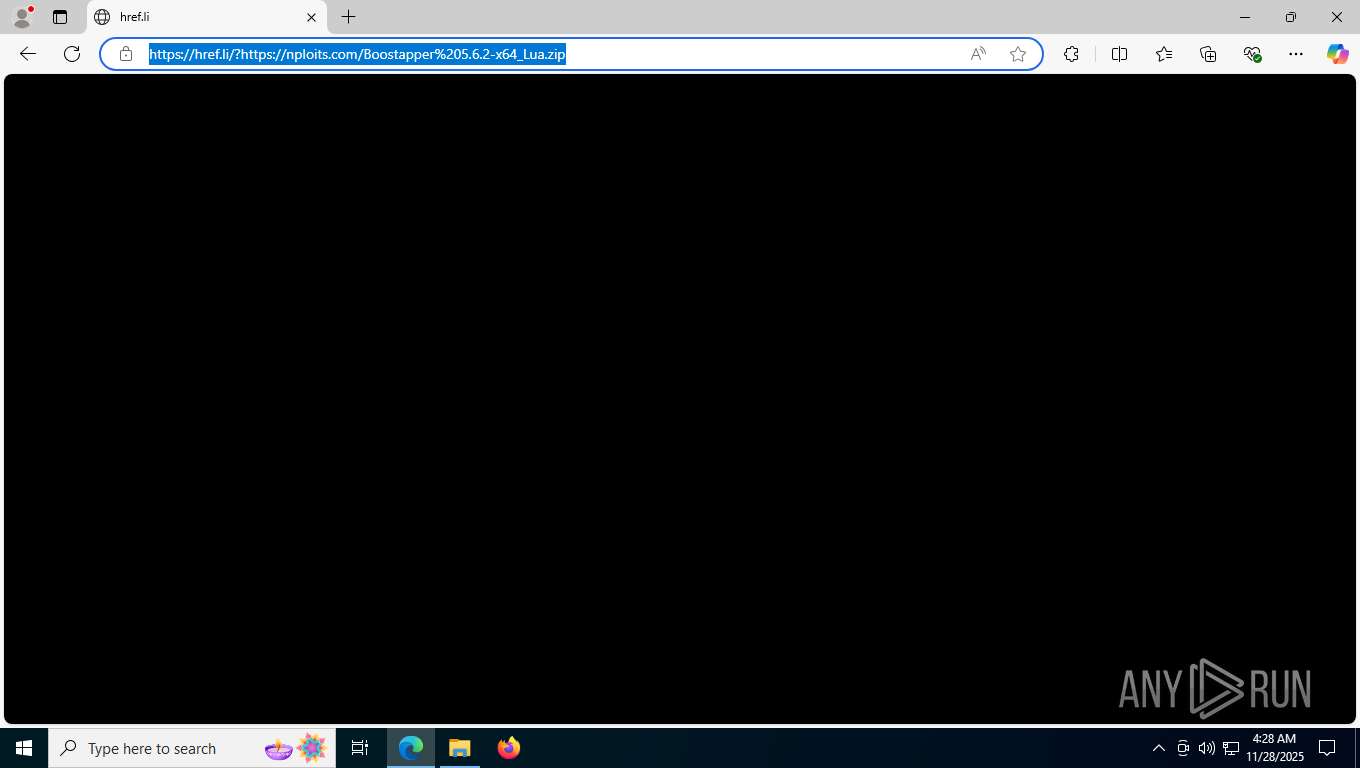Open Read aloud feature
This screenshot has height=768, width=1360.
978,54
